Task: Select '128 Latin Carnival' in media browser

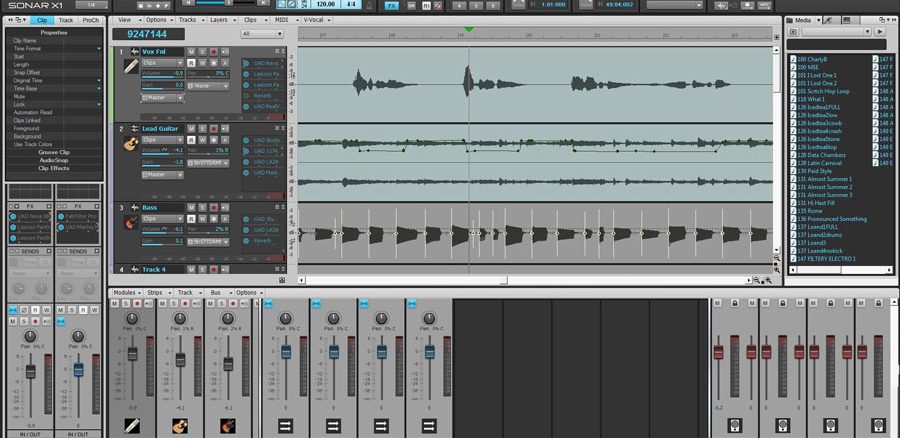Action: [x=822, y=163]
